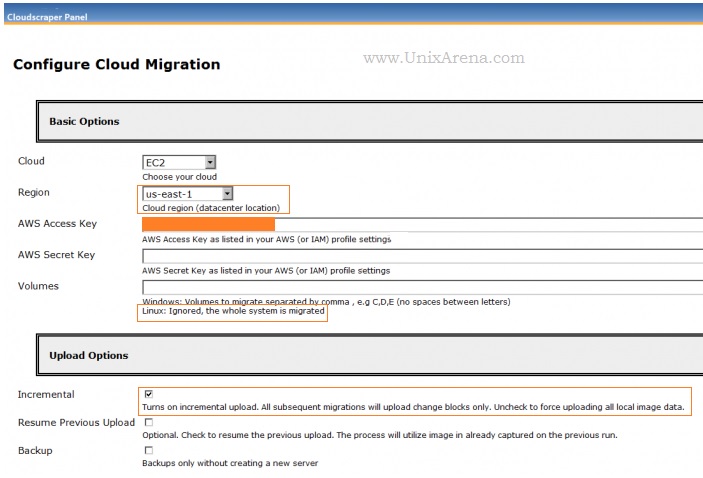This screenshot has width=703, height=478.
Task: Click 'Windows: Volumes to migrate' hint text
Action: [x=326, y=302]
